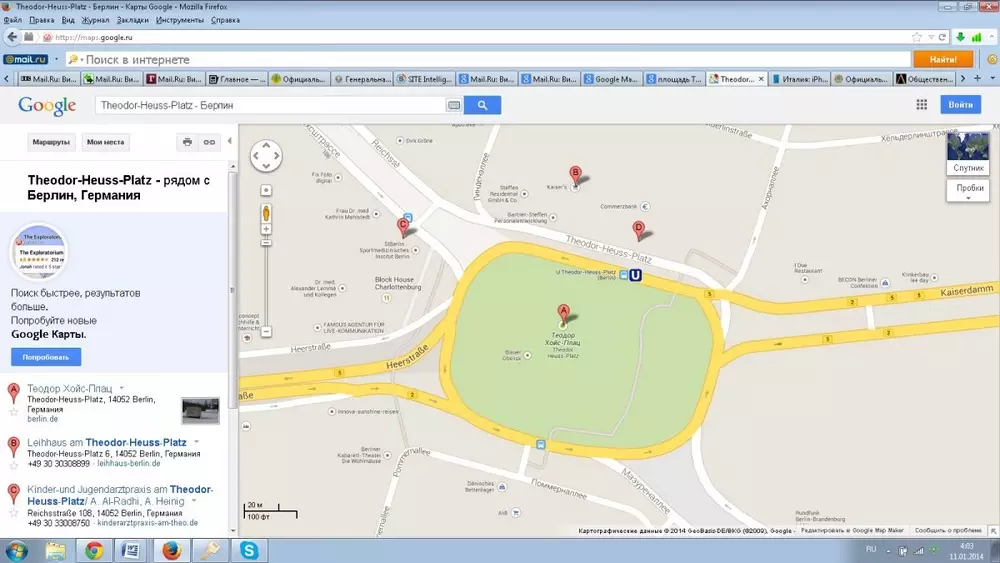This screenshot has height=563, width=1000.
Task: Switch to the Италия: iPh... tab
Action: pyautogui.click(x=799, y=79)
